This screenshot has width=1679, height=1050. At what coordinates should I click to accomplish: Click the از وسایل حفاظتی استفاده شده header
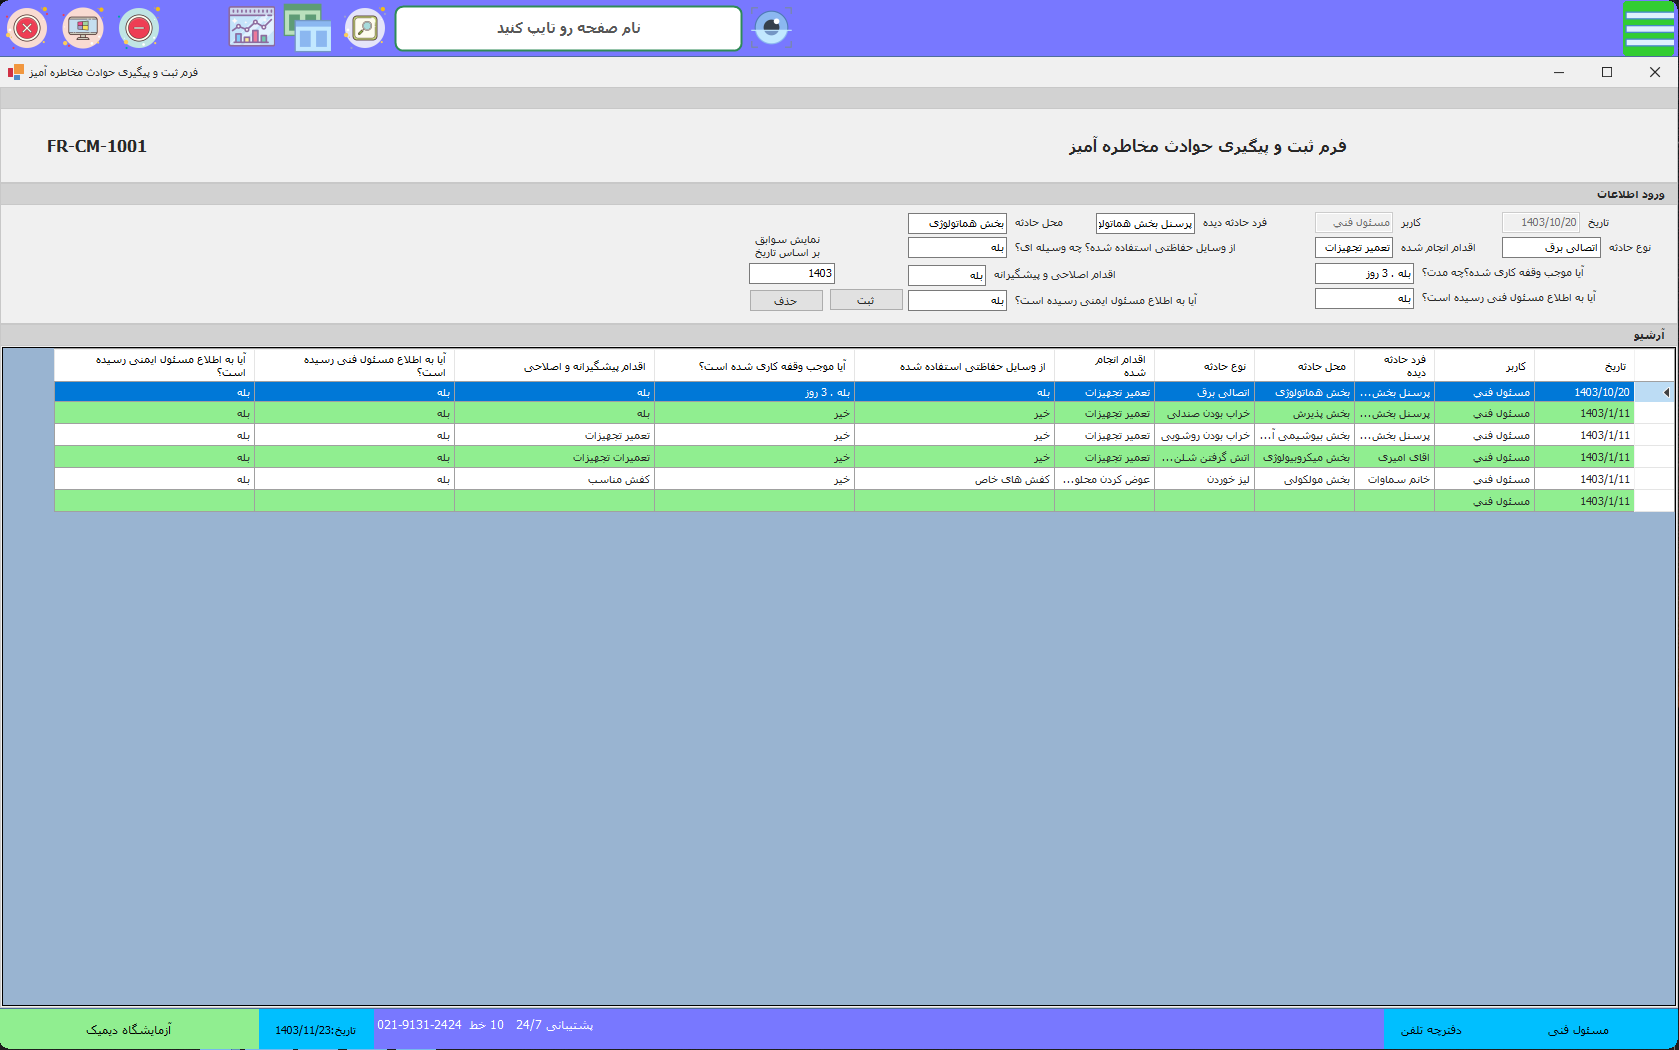pos(954,366)
